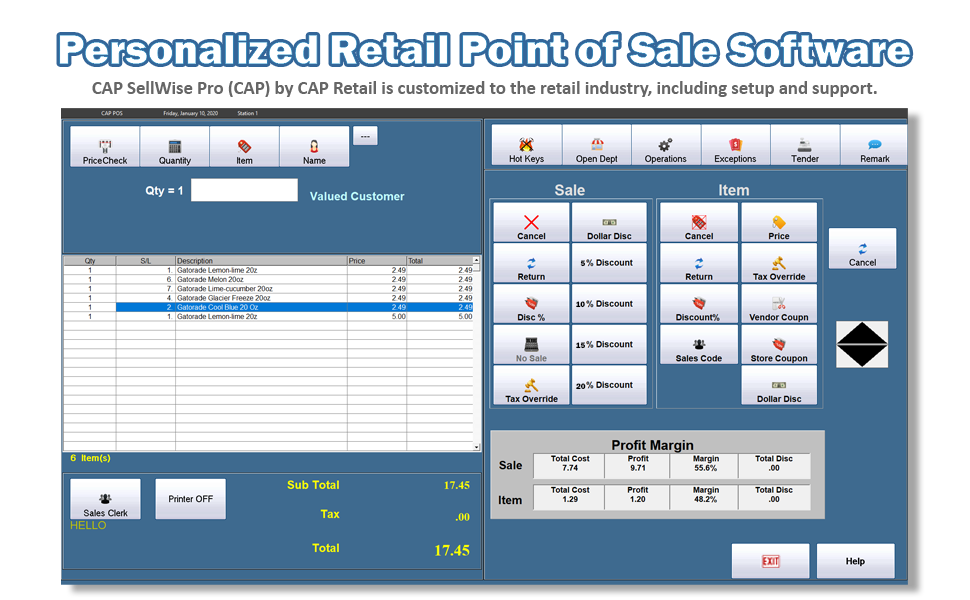Expand the three-dash more options button
Image resolution: width=970 pixels, height=600 pixels.
click(365, 137)
